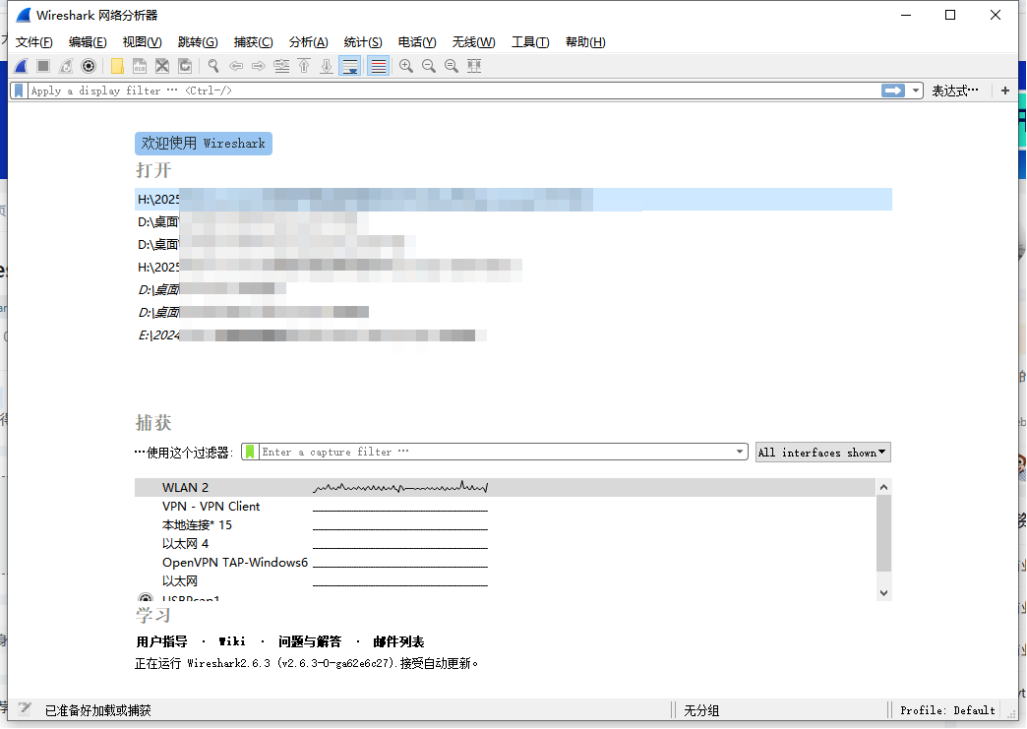Open the 统计(S) menu
The image size is (1027, 729).
click(363, 42)
